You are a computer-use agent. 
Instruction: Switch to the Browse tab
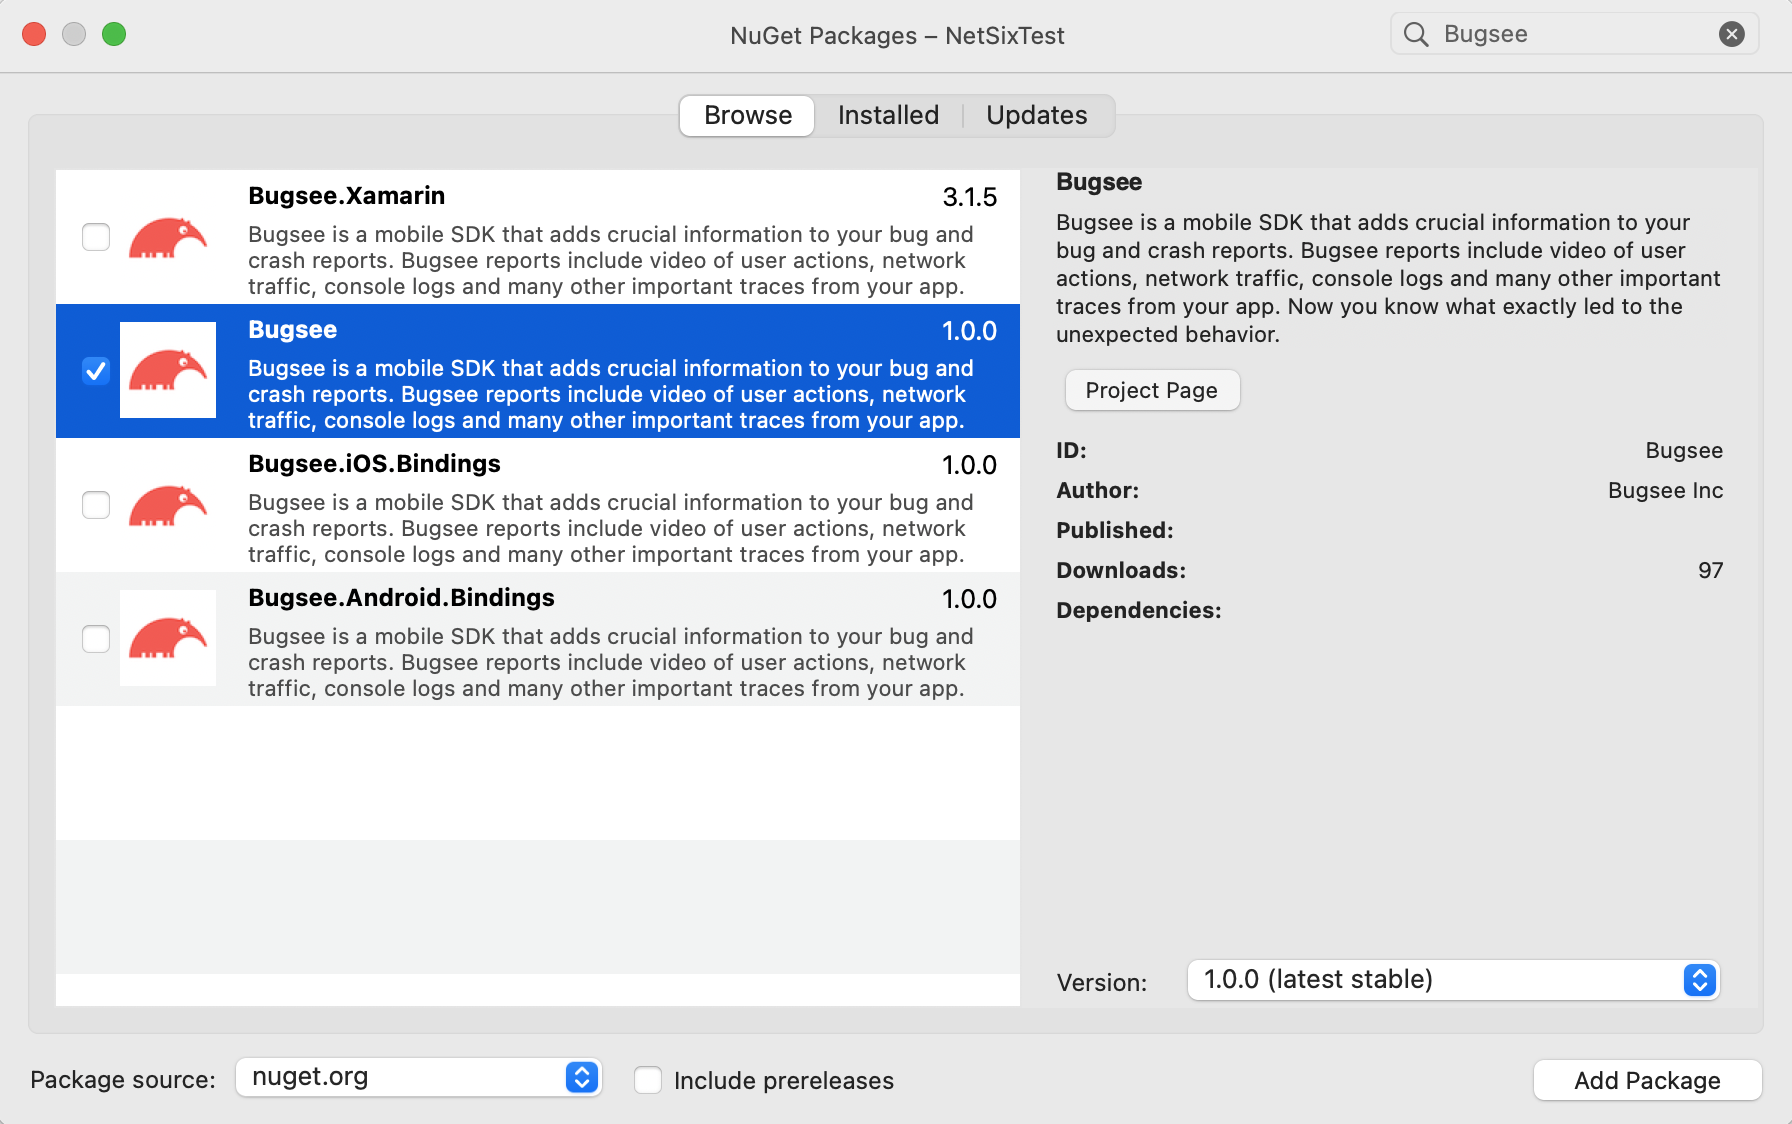point(746,115)
